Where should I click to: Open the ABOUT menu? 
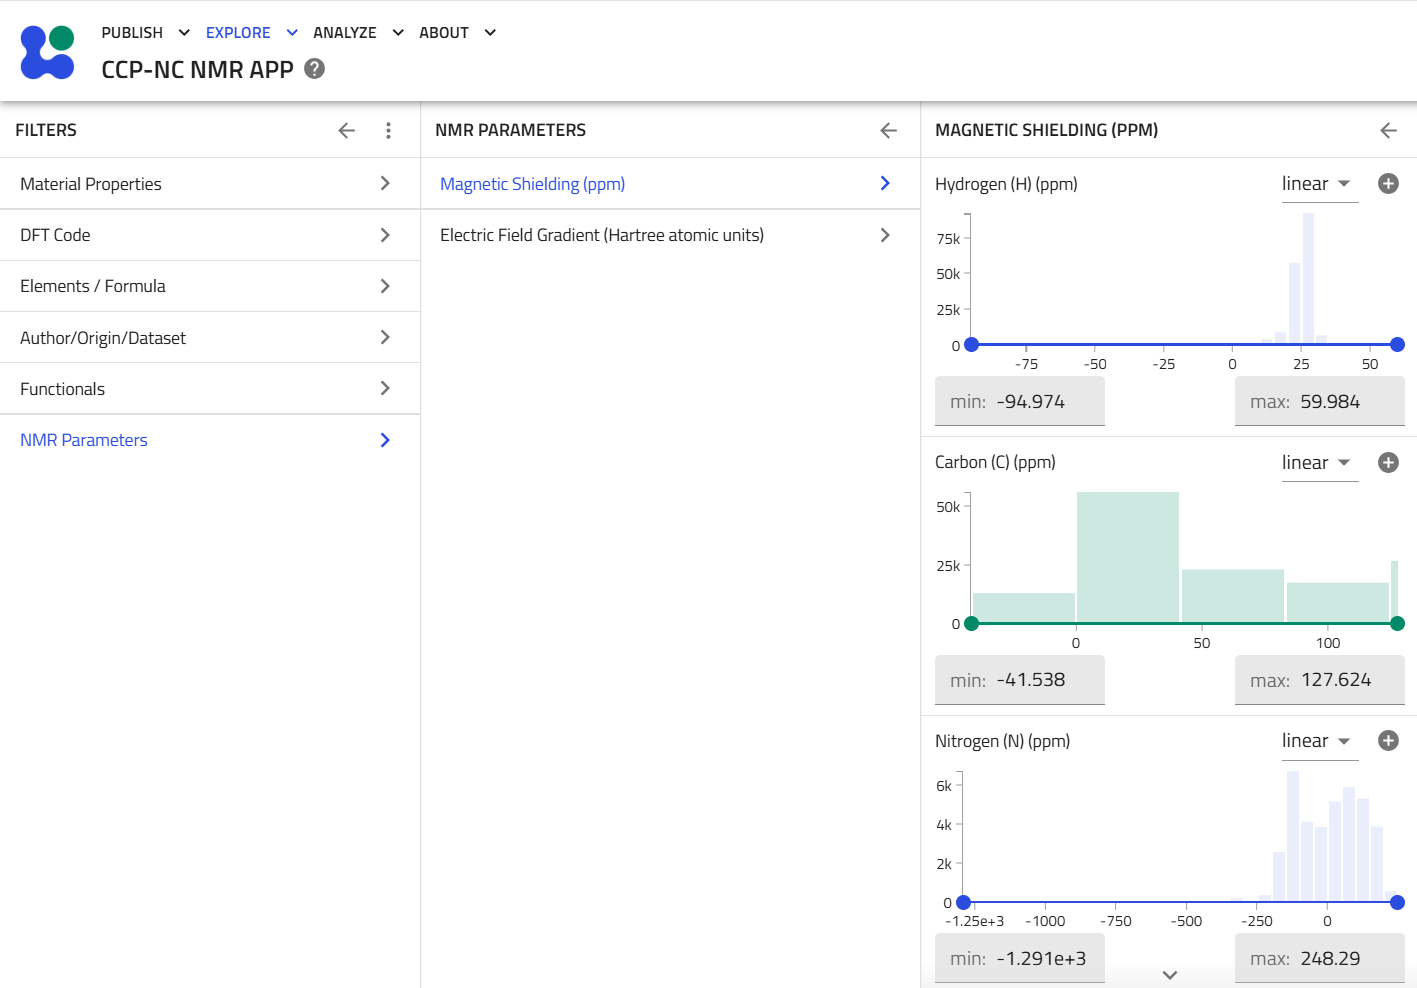click(x=458, y=33)
